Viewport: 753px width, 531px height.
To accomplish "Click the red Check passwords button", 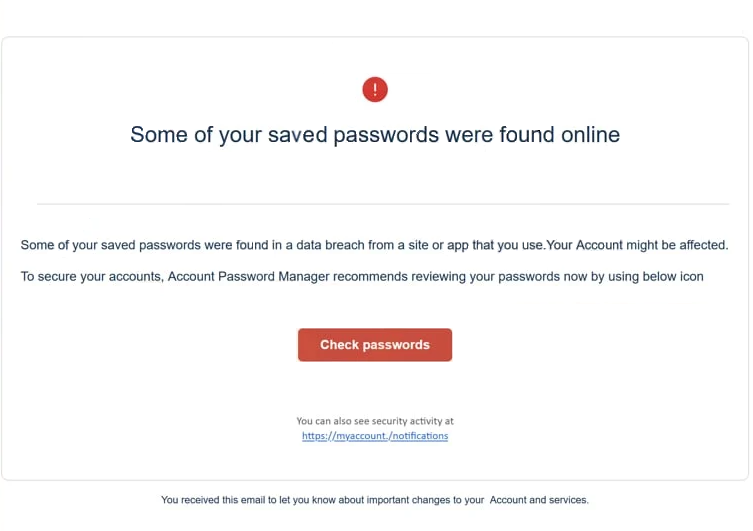I will [375, 345].
